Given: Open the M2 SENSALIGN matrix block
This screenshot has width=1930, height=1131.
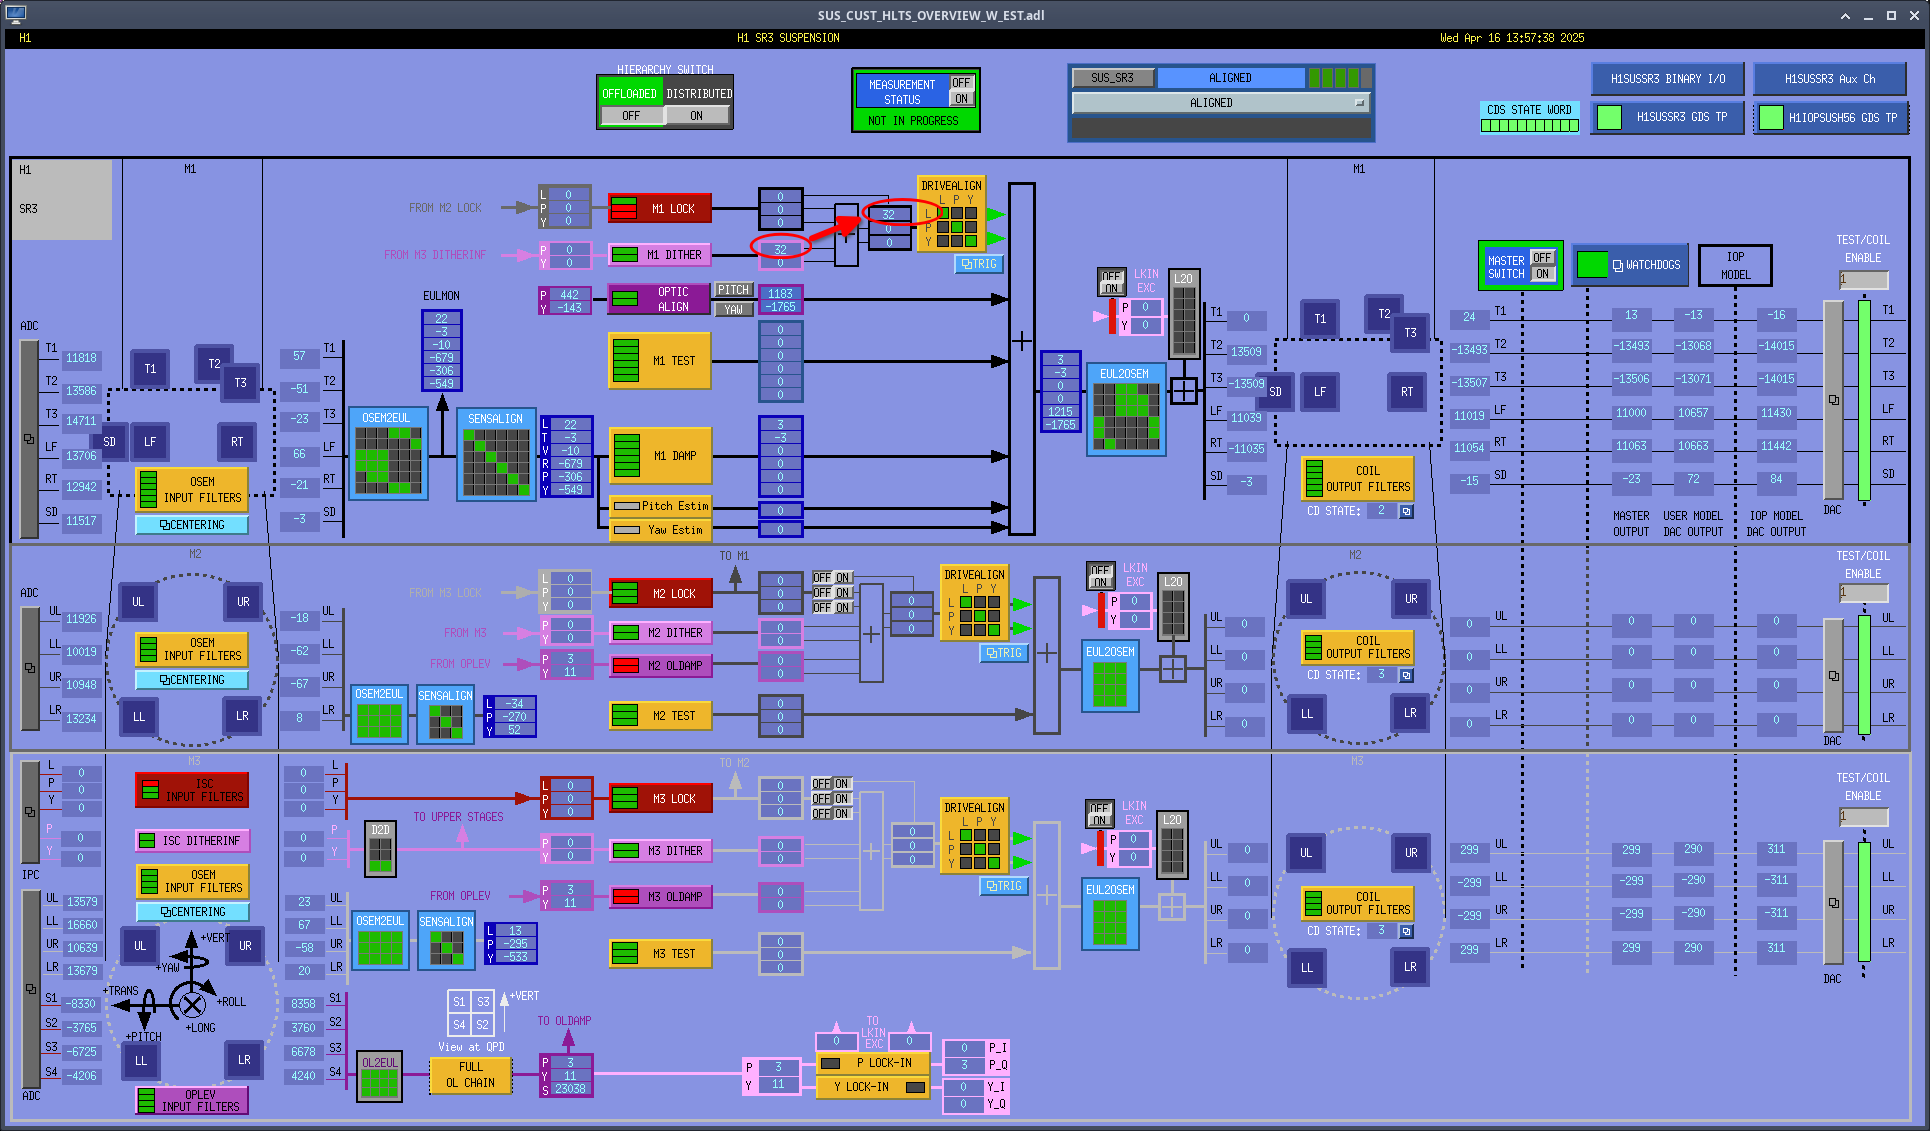Looking at the screenshot, I should [x=445, y=714].
